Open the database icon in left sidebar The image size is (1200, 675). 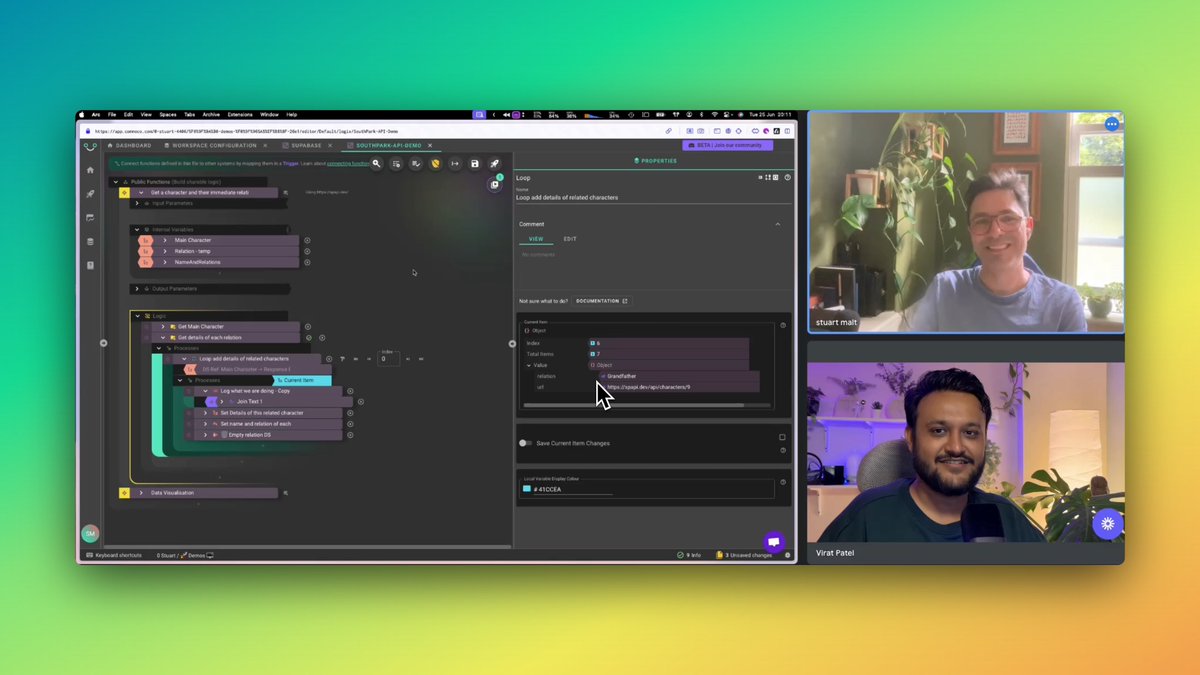pos(90,241)
